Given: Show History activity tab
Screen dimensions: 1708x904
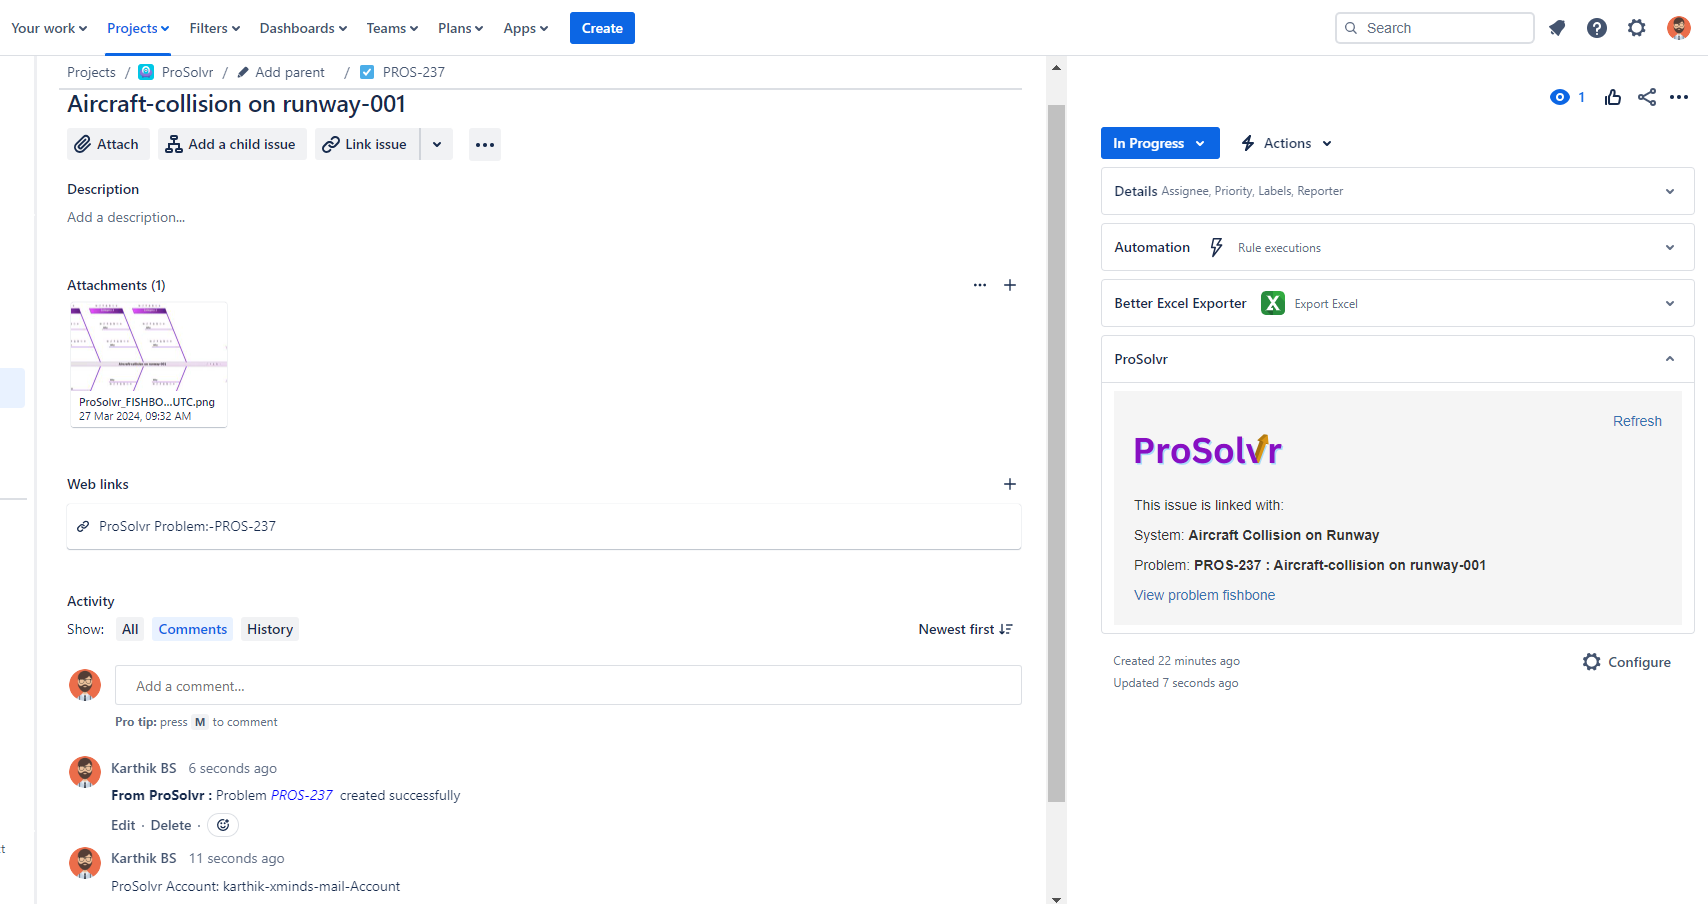Looking at the screenshot, I should click(270, 629).
